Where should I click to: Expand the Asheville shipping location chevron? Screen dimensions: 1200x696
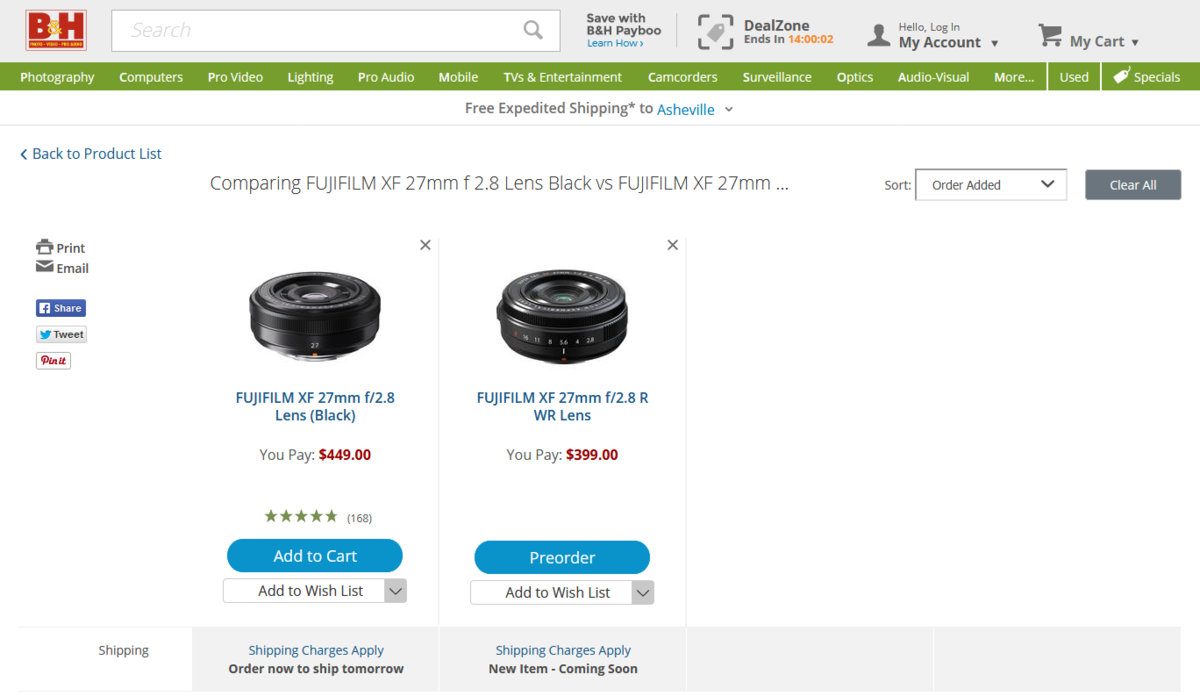tap(729, 109)
